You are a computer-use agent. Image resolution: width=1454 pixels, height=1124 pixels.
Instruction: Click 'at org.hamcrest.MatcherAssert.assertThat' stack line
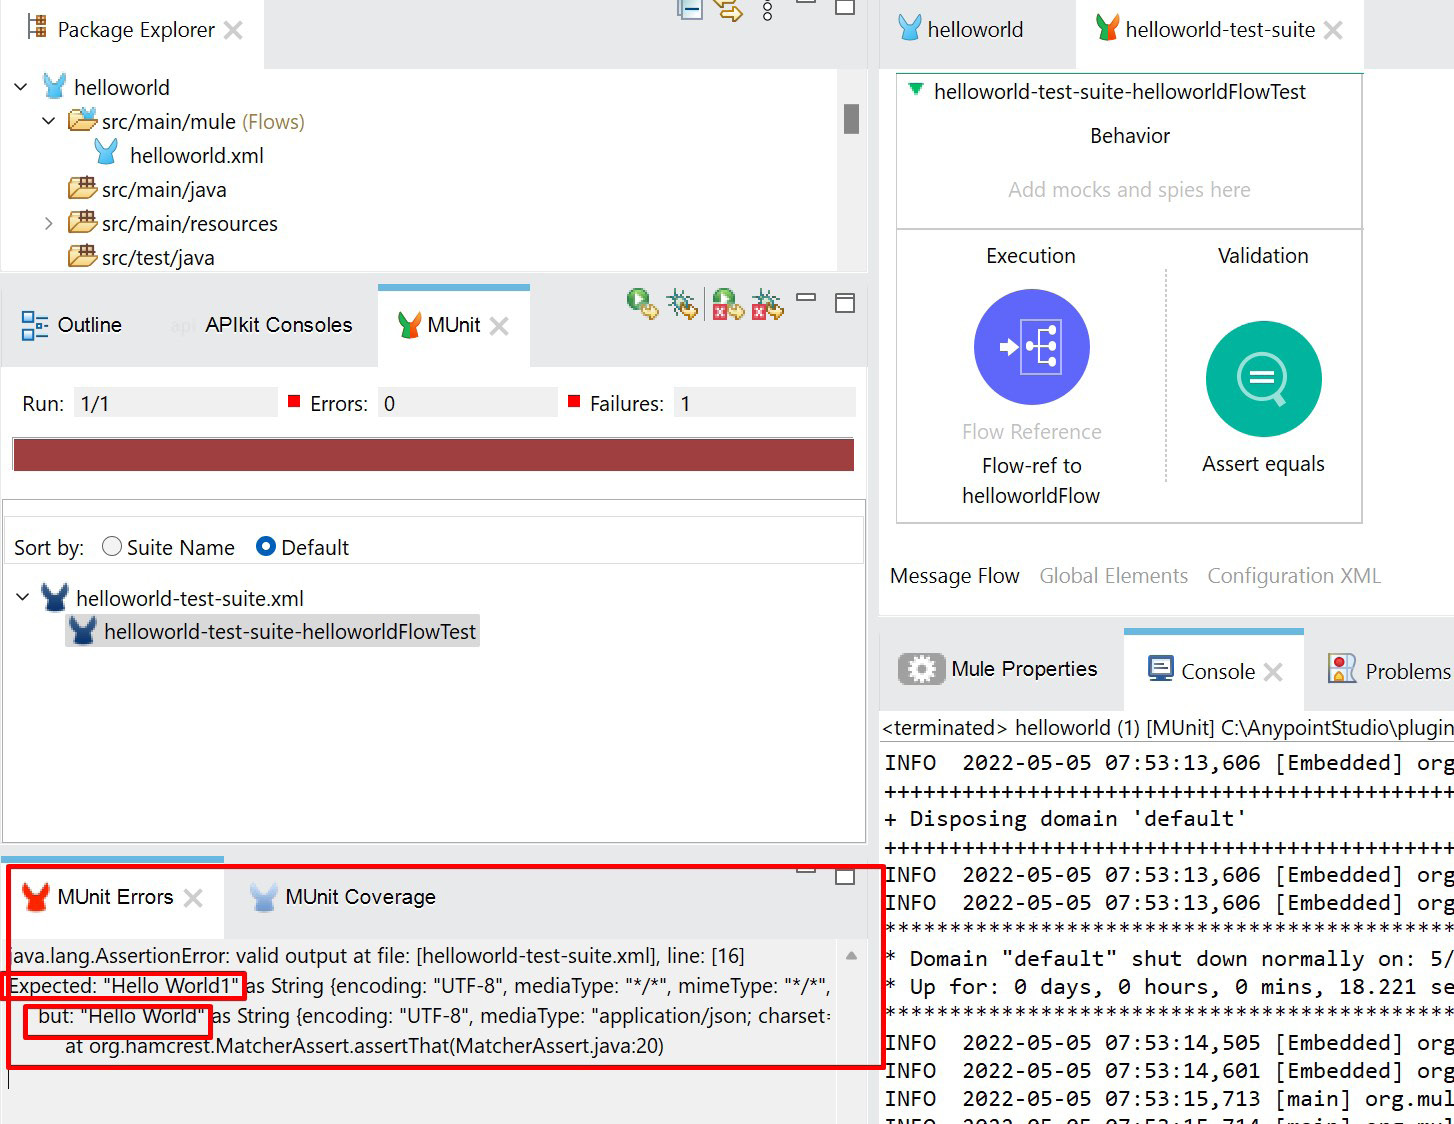coord(364,1046)
